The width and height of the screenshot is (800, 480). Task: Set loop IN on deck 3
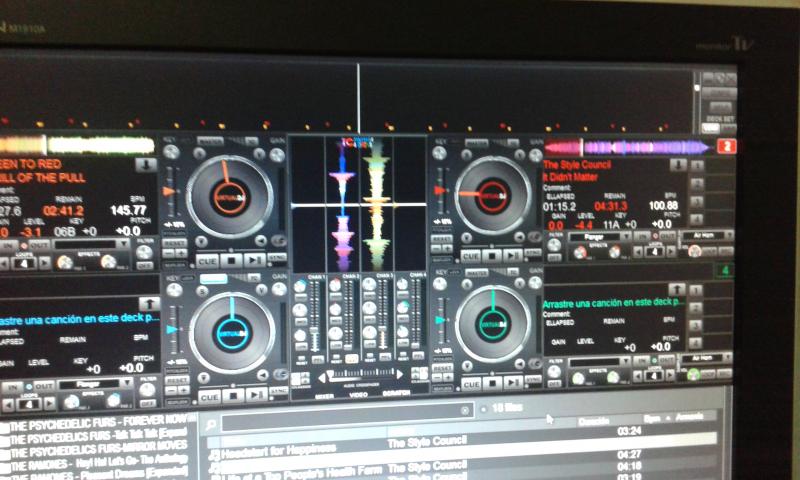(x=12, y=388)
